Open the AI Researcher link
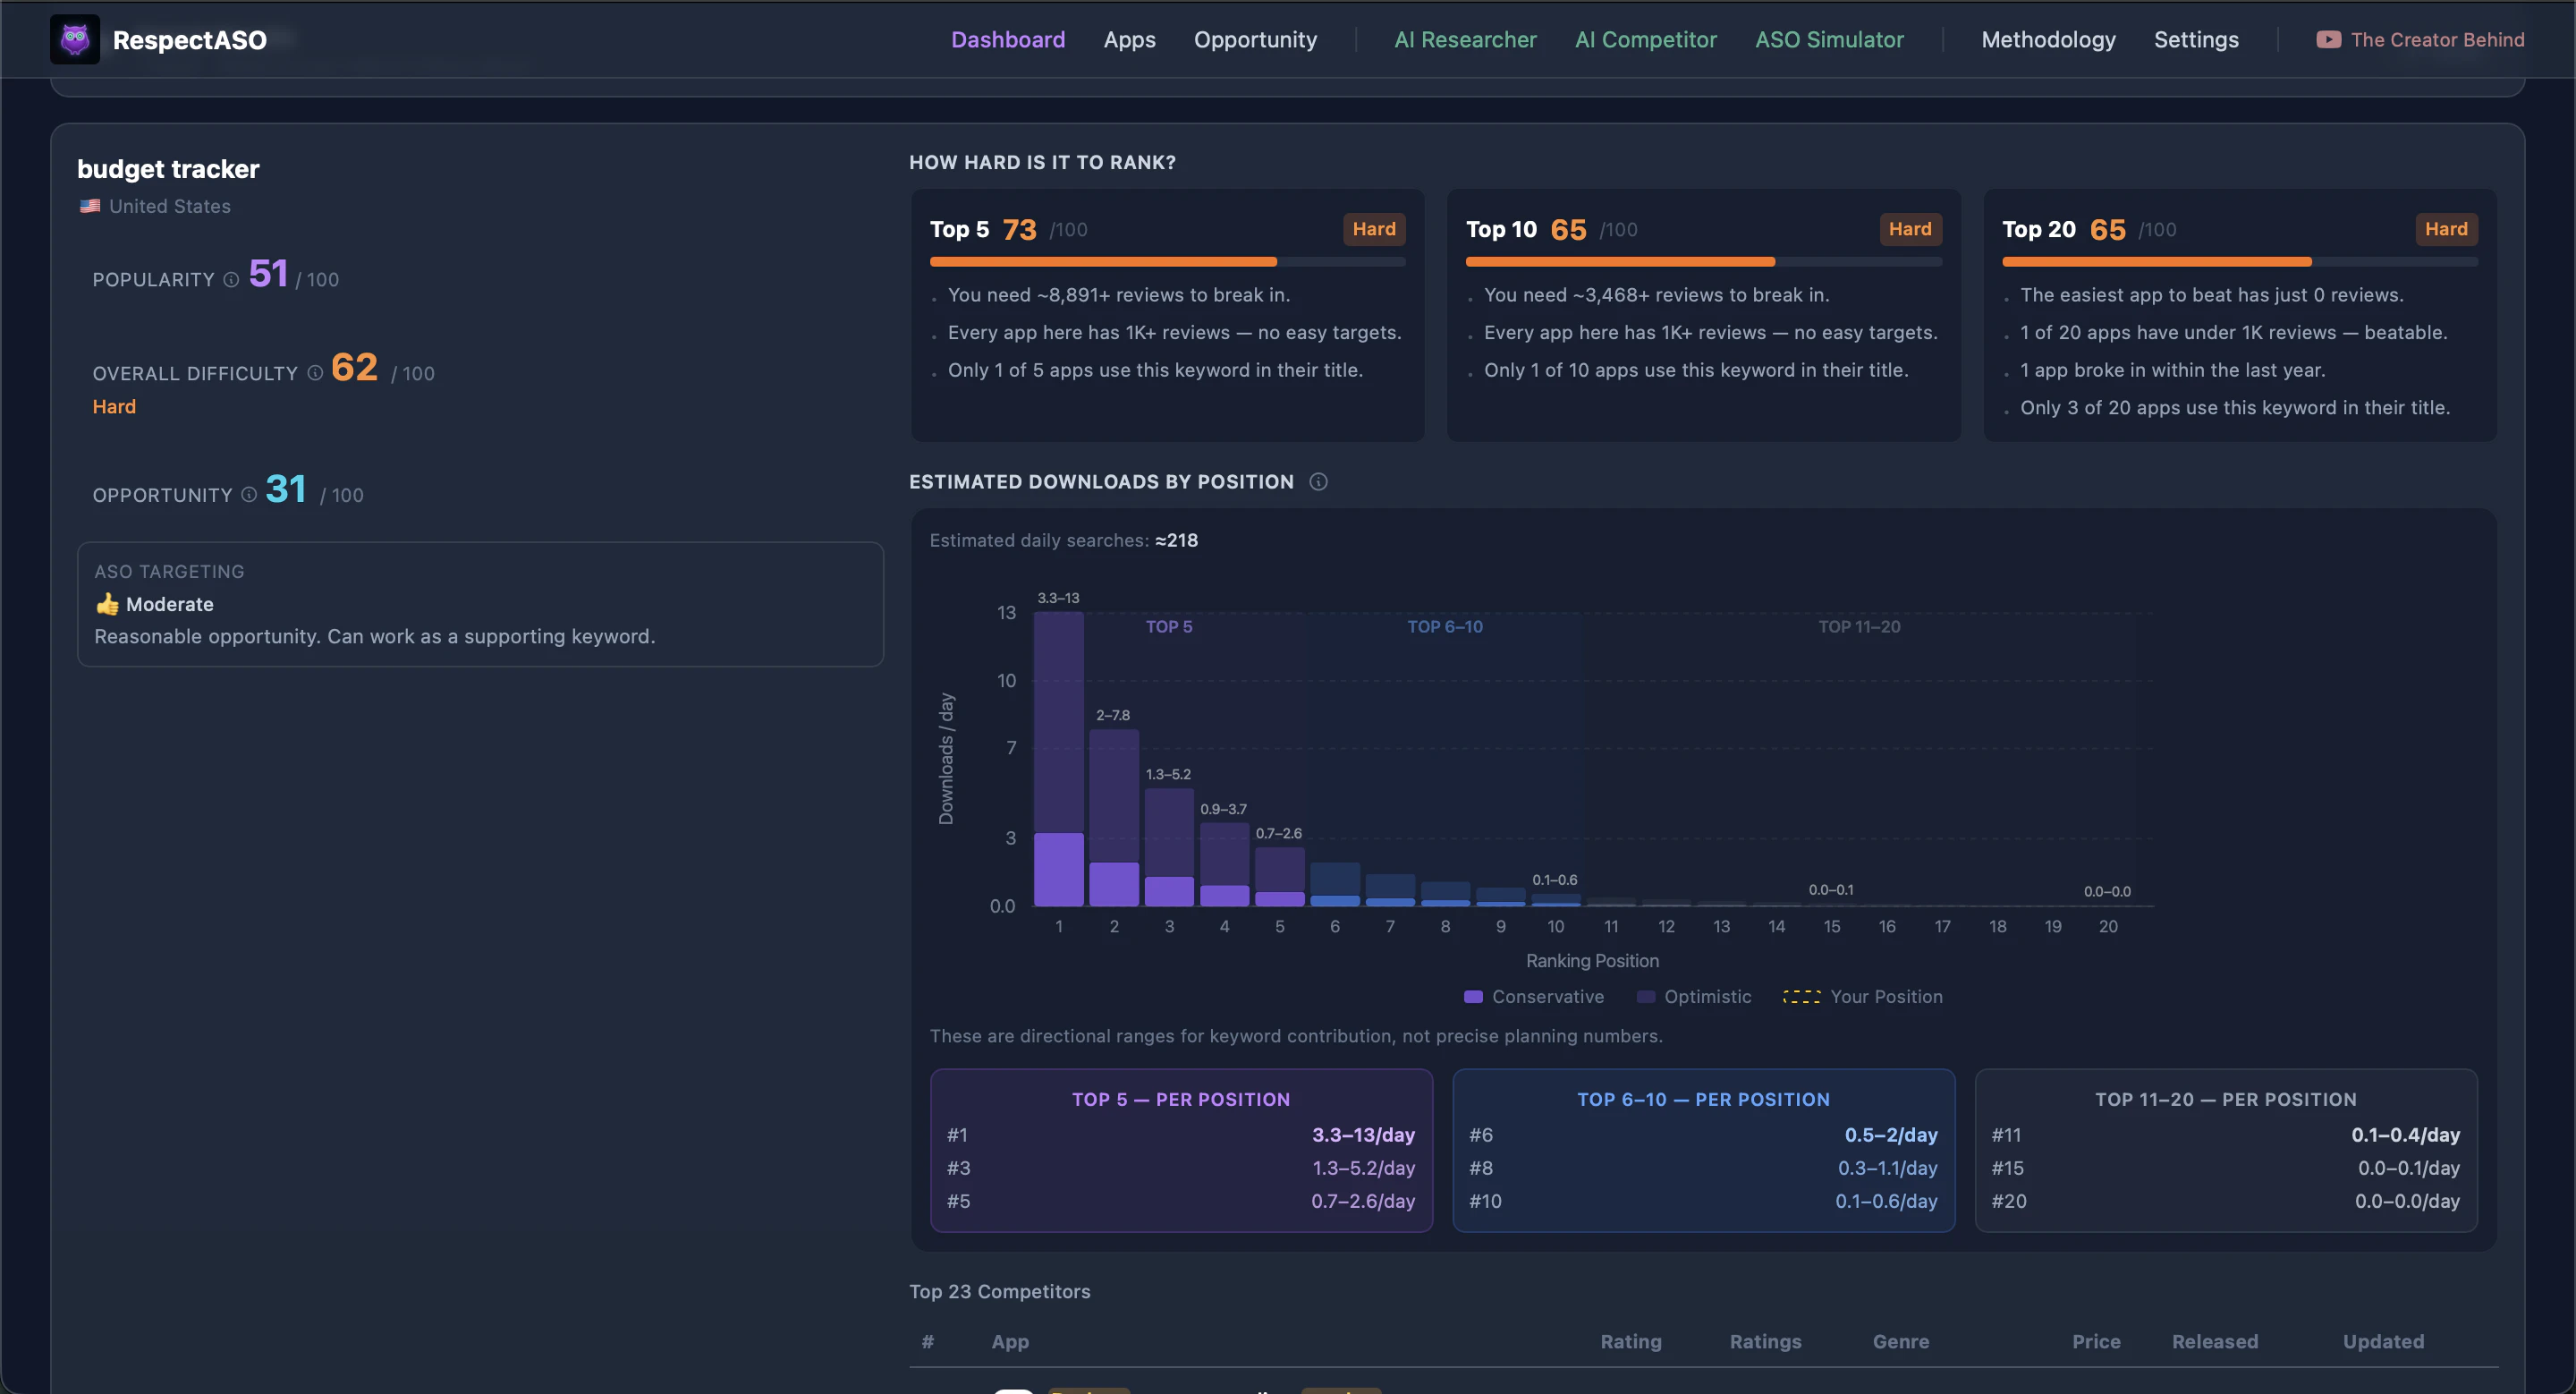 (1465, 40)
